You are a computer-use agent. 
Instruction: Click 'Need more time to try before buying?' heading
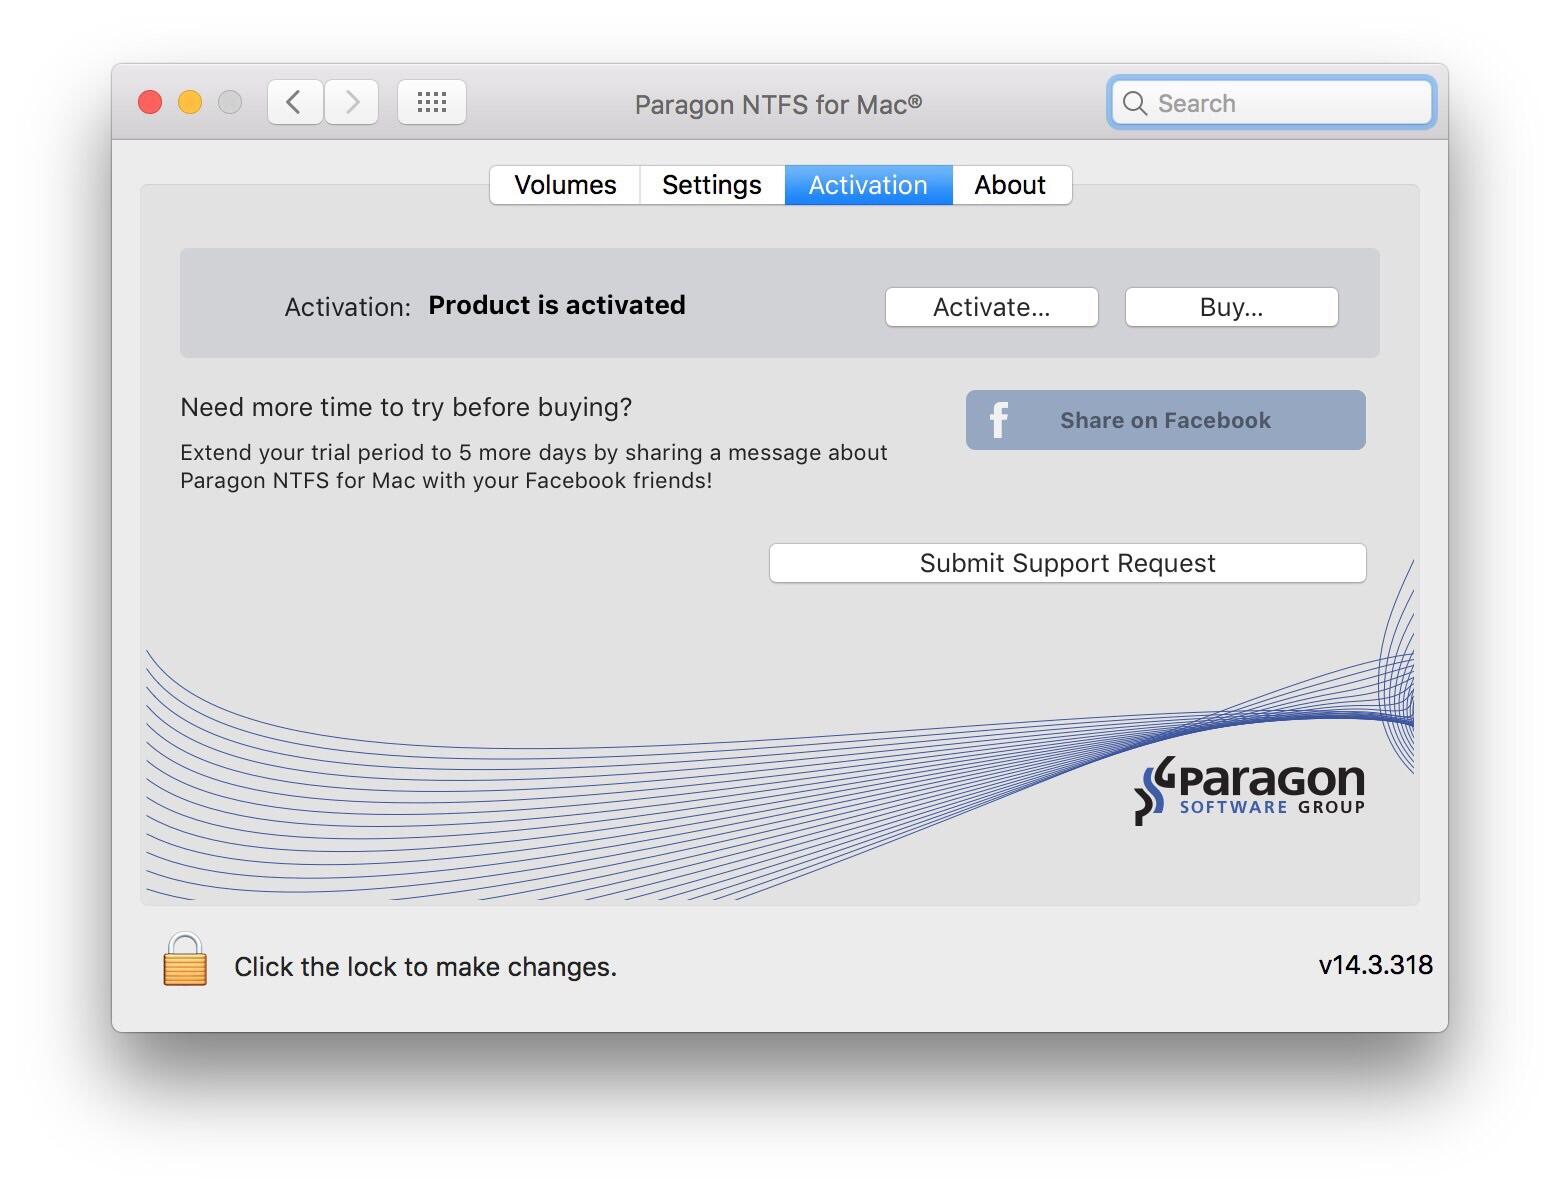[x=406, y=407]
